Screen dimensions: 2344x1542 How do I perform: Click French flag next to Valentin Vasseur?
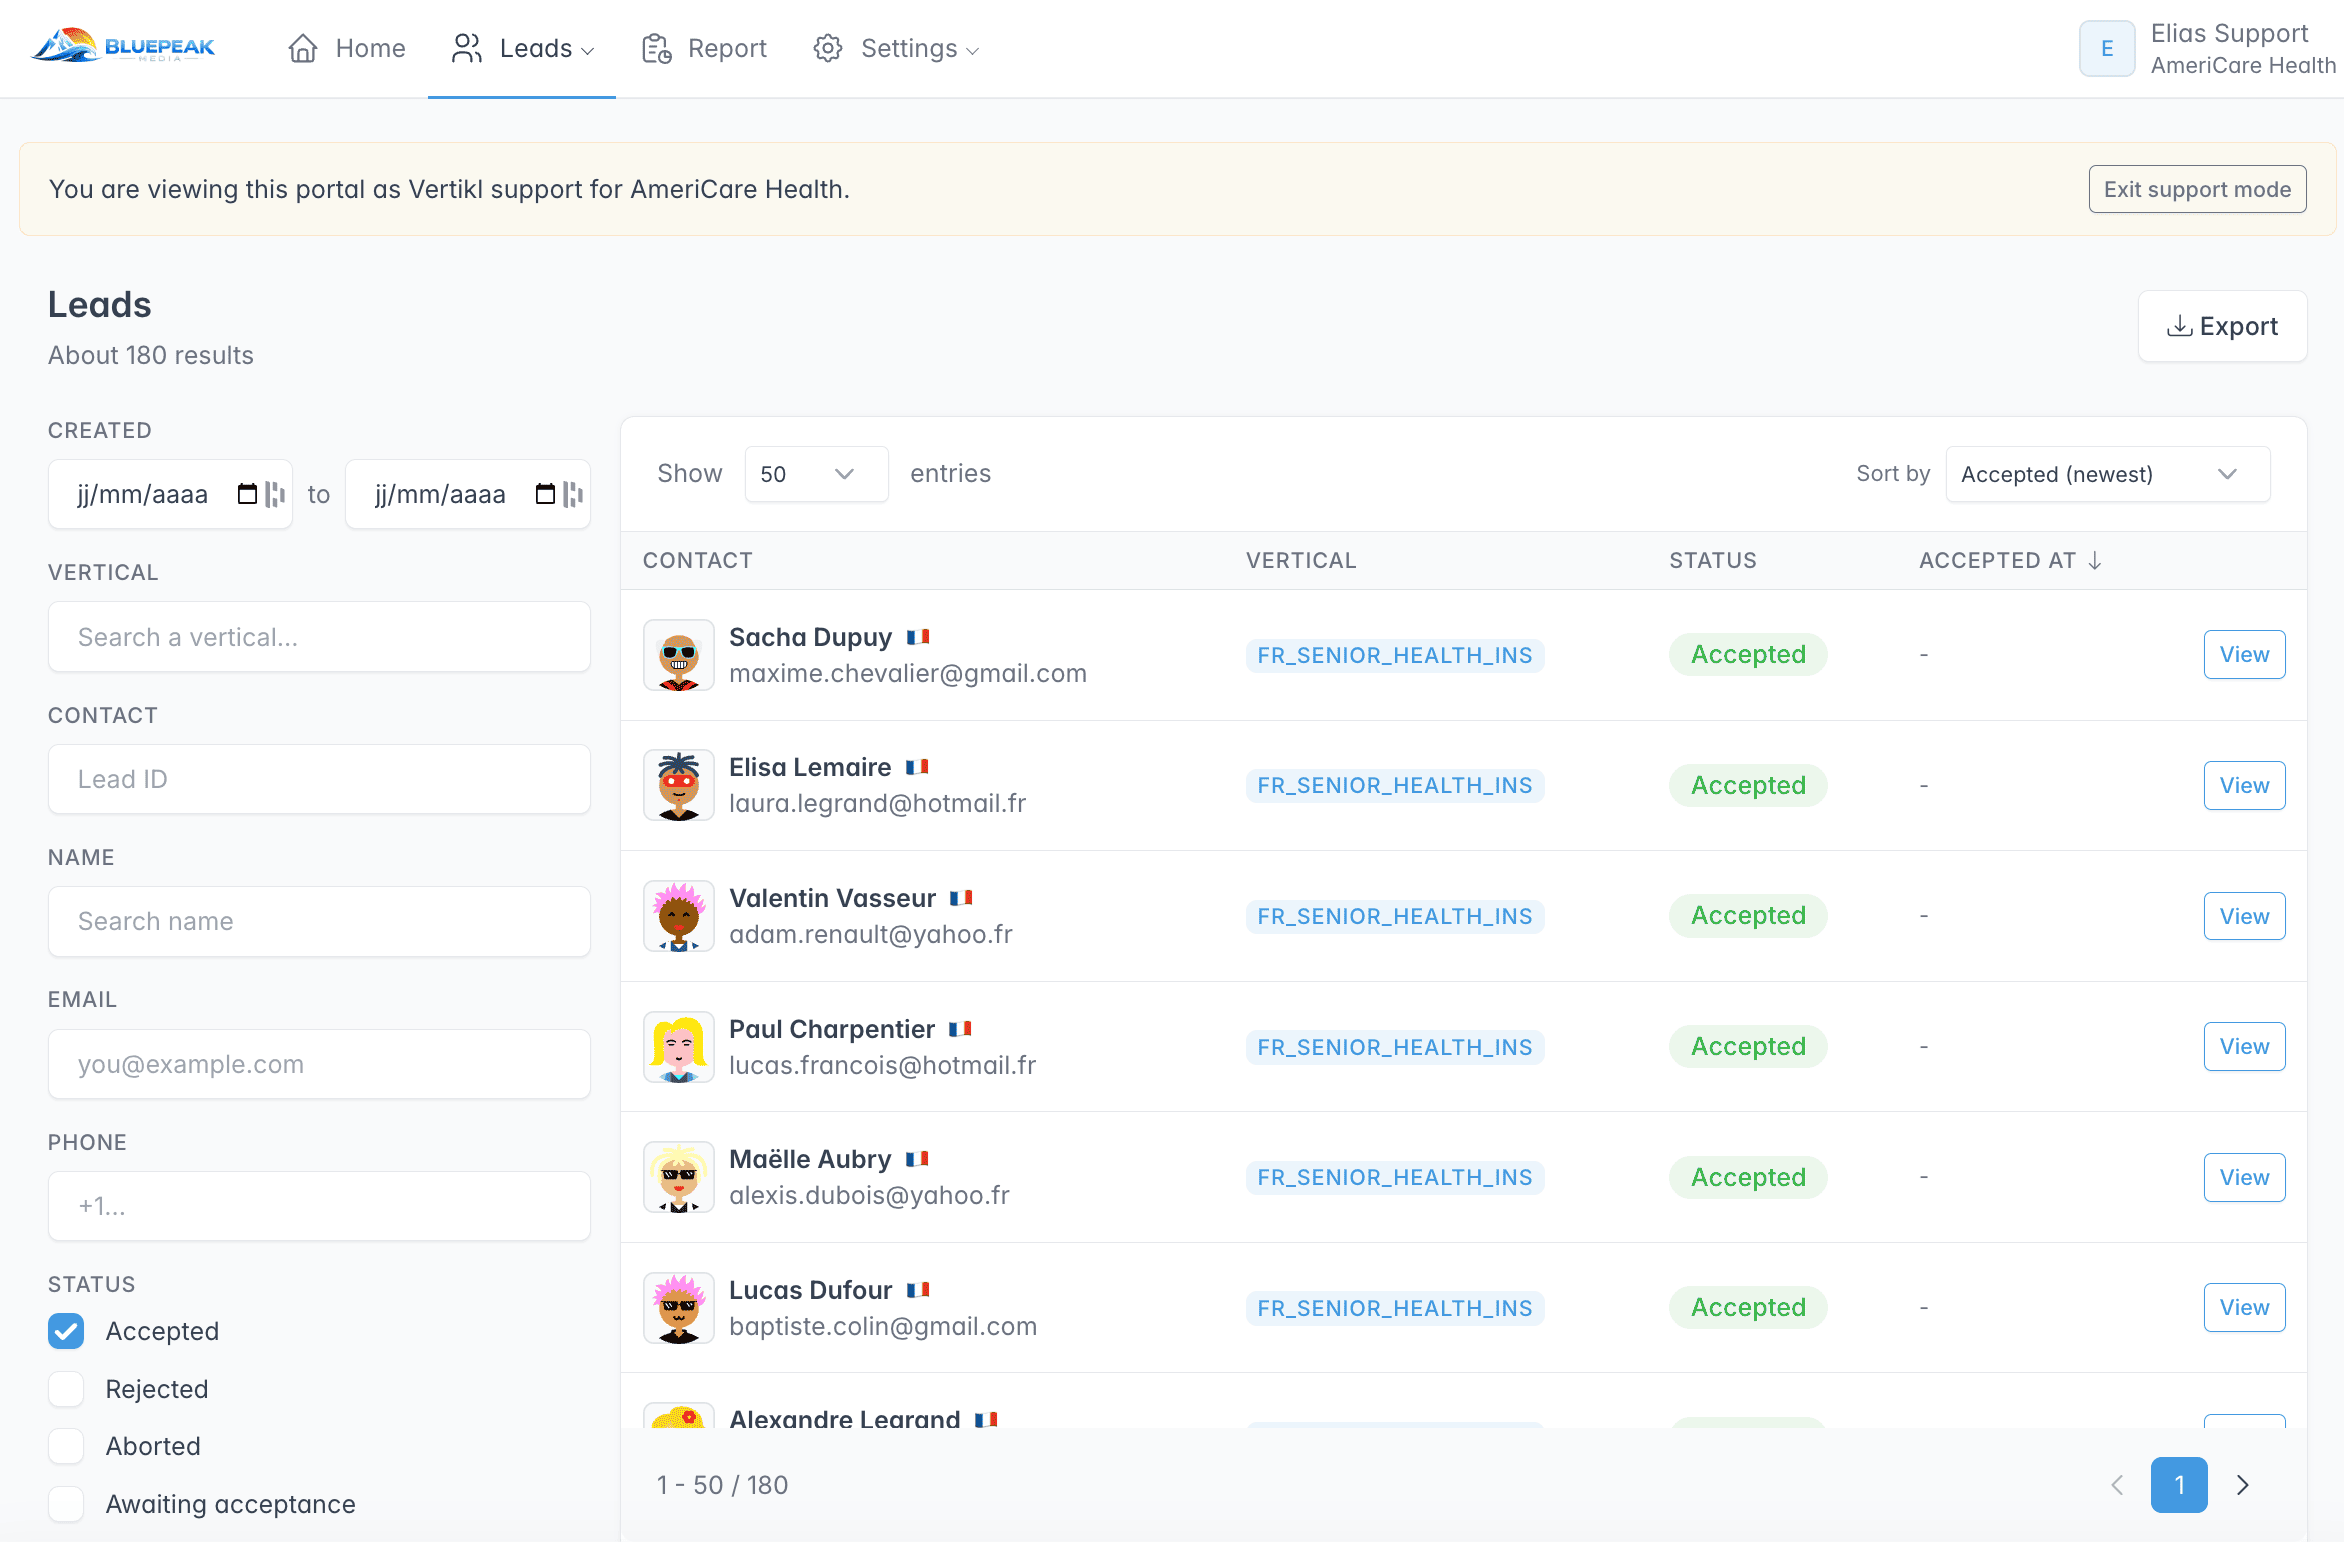point(961,898)
